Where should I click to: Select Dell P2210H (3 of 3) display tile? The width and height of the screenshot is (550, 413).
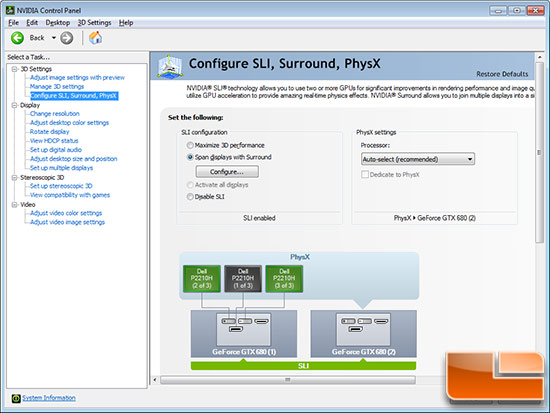(284, 279)
